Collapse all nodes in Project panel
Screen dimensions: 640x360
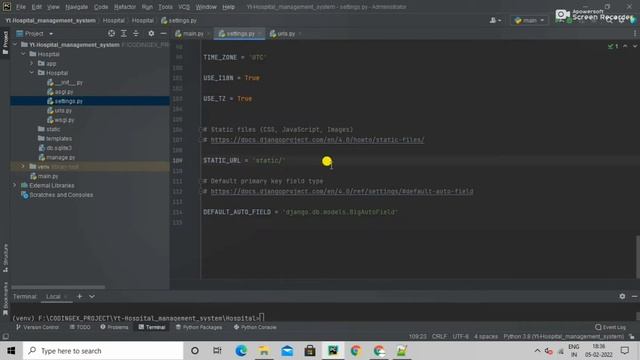point(136,33)
